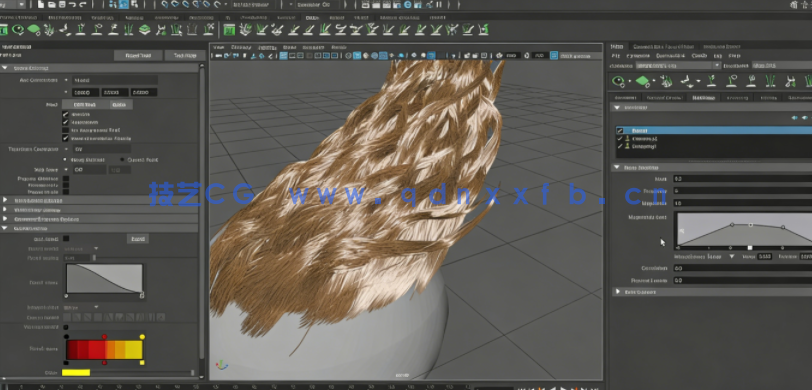Viewport: 812px width, 390px height.
Task: Click the save scene disk icon
Action: (62, 5)
